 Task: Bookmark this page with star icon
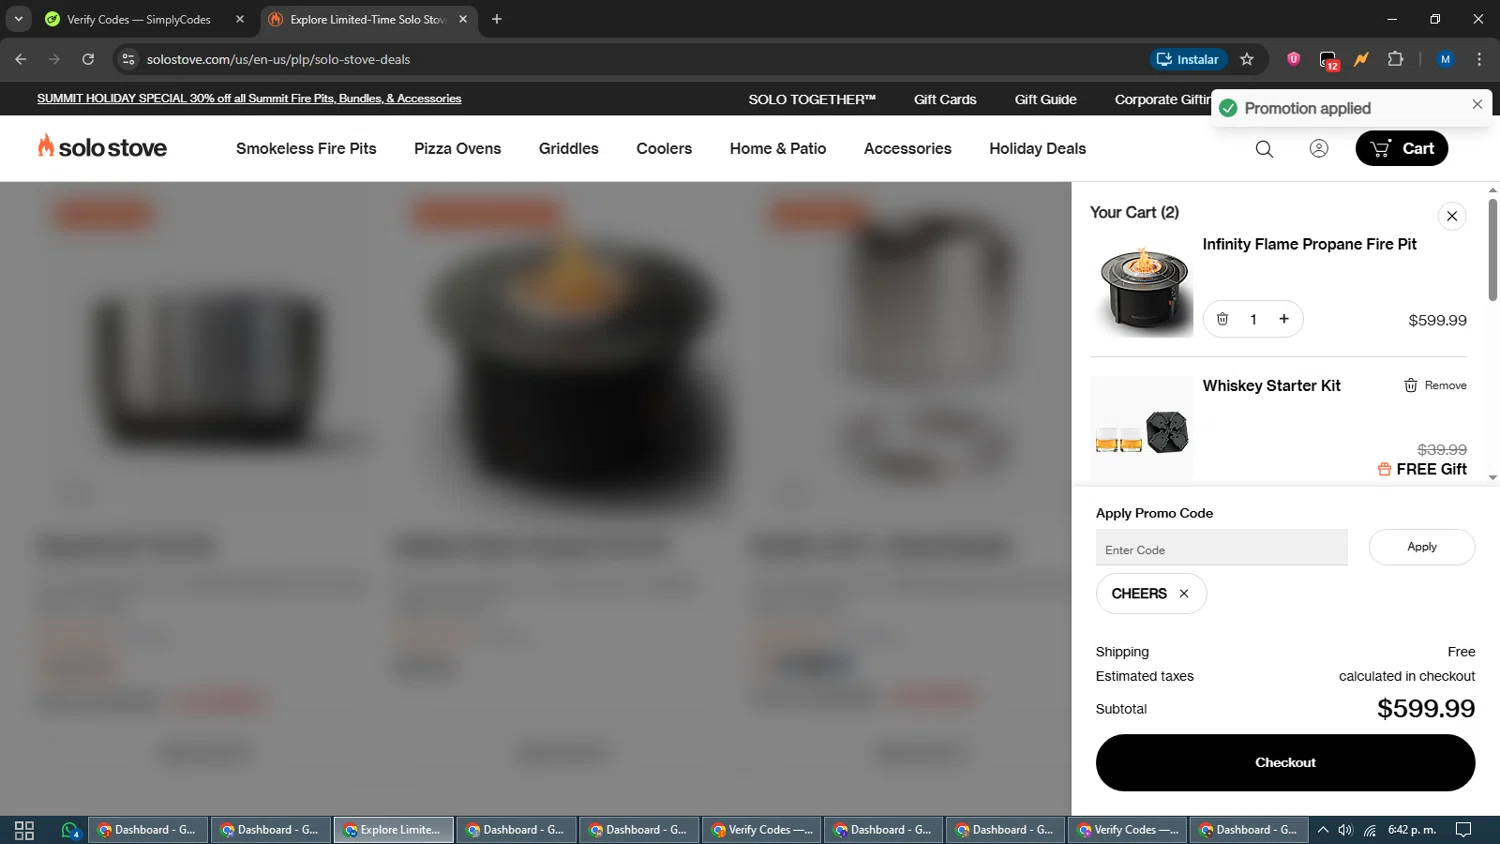tap(1247, 60)
